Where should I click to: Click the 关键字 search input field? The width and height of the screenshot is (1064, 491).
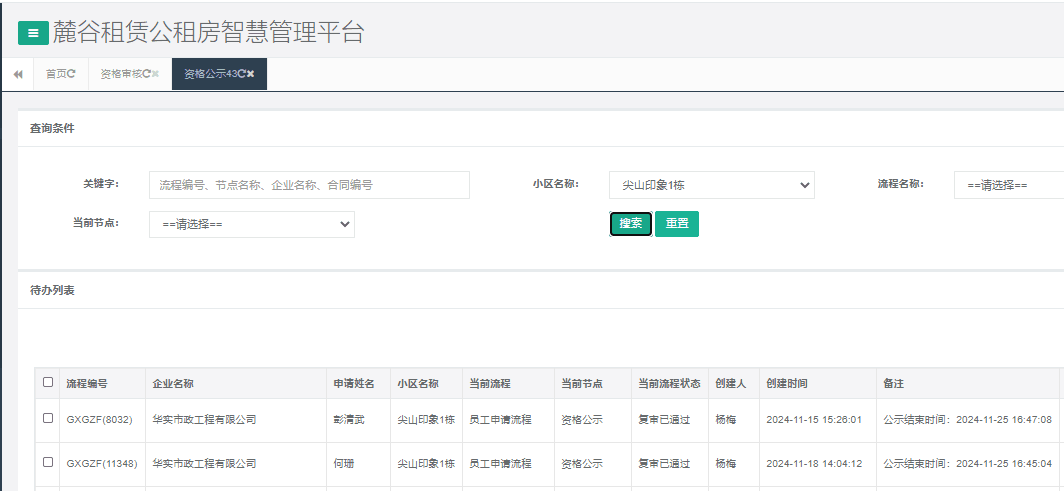pos(309,185)
